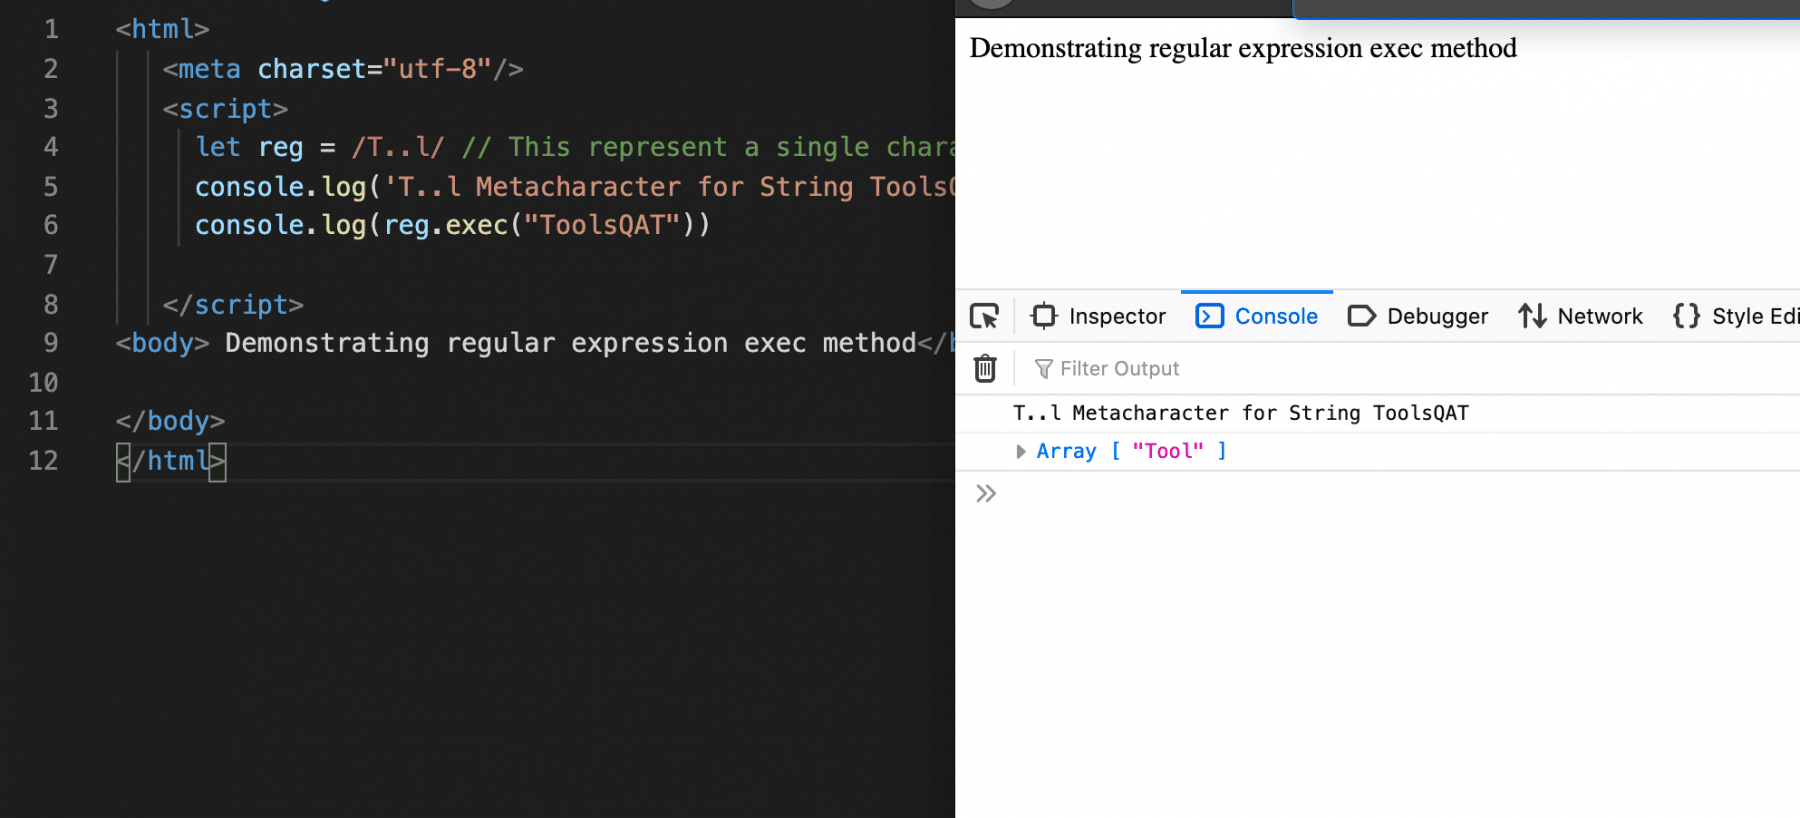Click the opening script tag

point(225,109)
